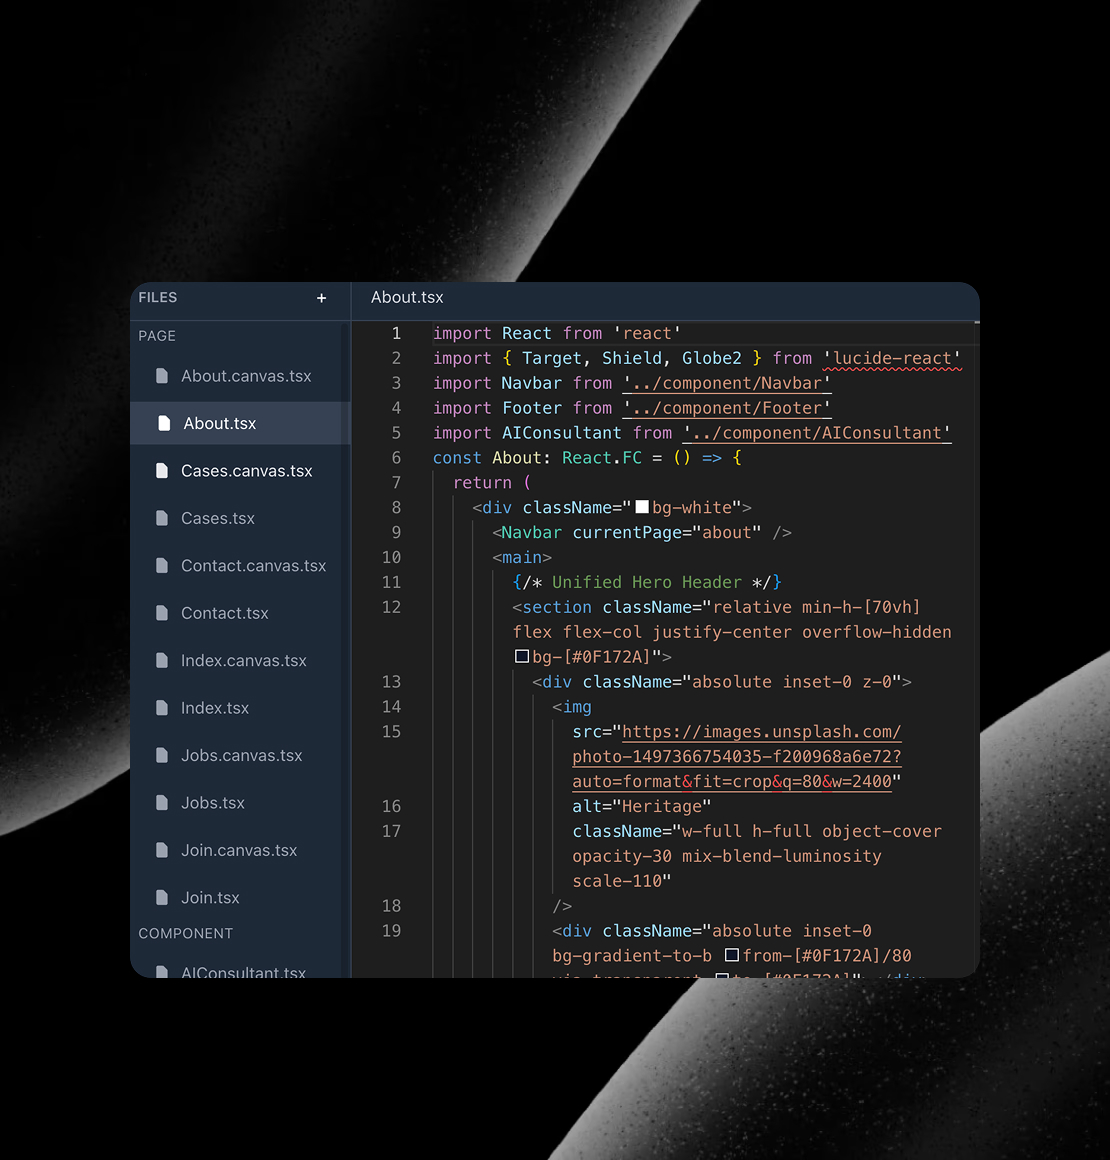Select Join.tsx file entry
1110x1160 pixels.
210,898
